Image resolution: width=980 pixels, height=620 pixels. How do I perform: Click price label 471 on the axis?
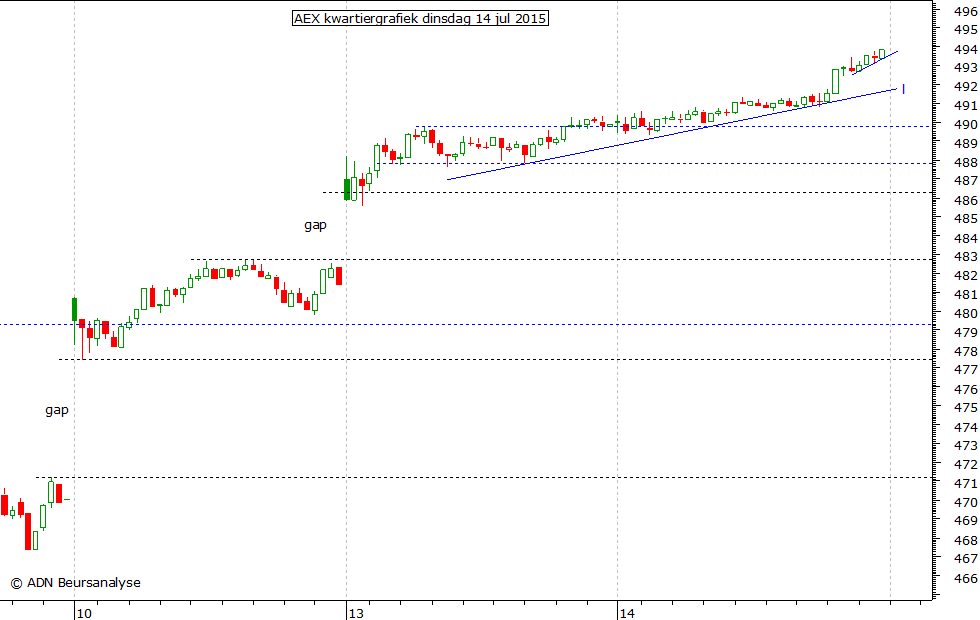(966, 483)
